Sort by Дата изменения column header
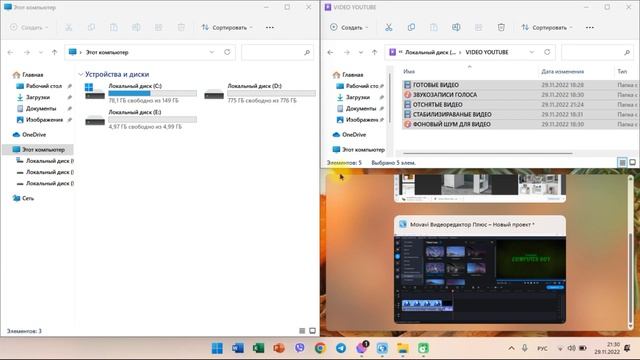Viewport: 640px width, 360px height. pos(562,71)
